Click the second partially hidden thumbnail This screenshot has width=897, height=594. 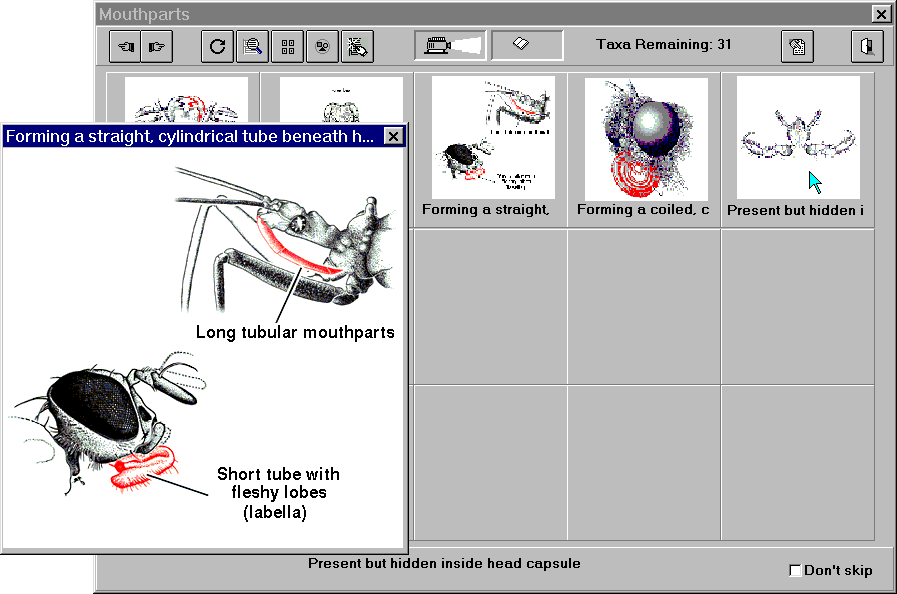(x=340, y=99)
